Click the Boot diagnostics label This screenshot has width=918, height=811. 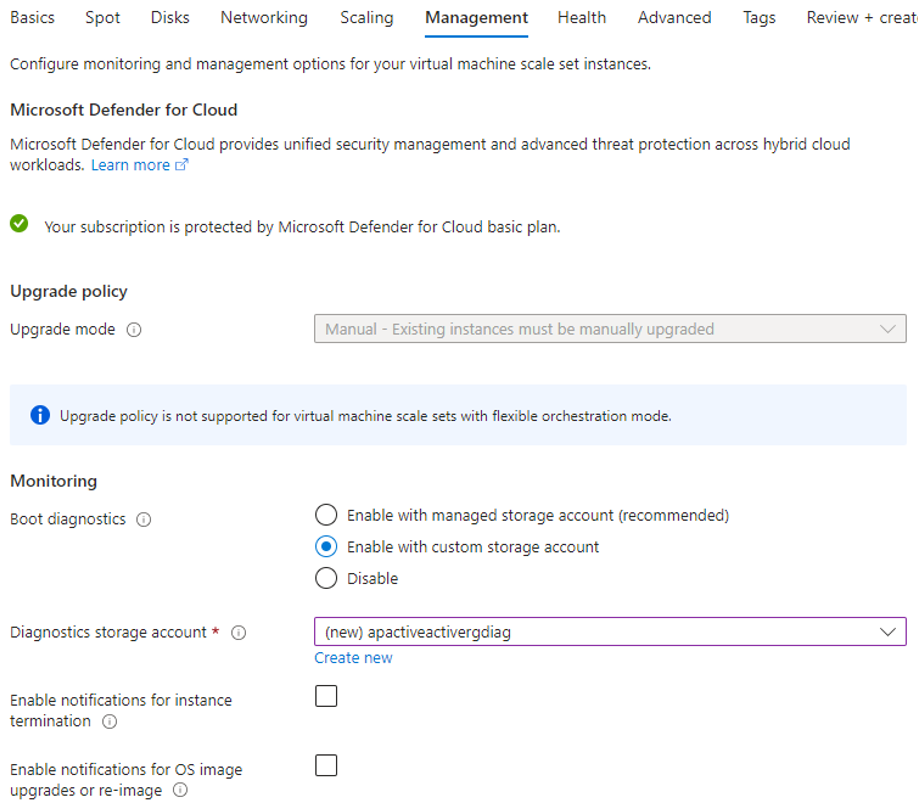coord(68,519)
